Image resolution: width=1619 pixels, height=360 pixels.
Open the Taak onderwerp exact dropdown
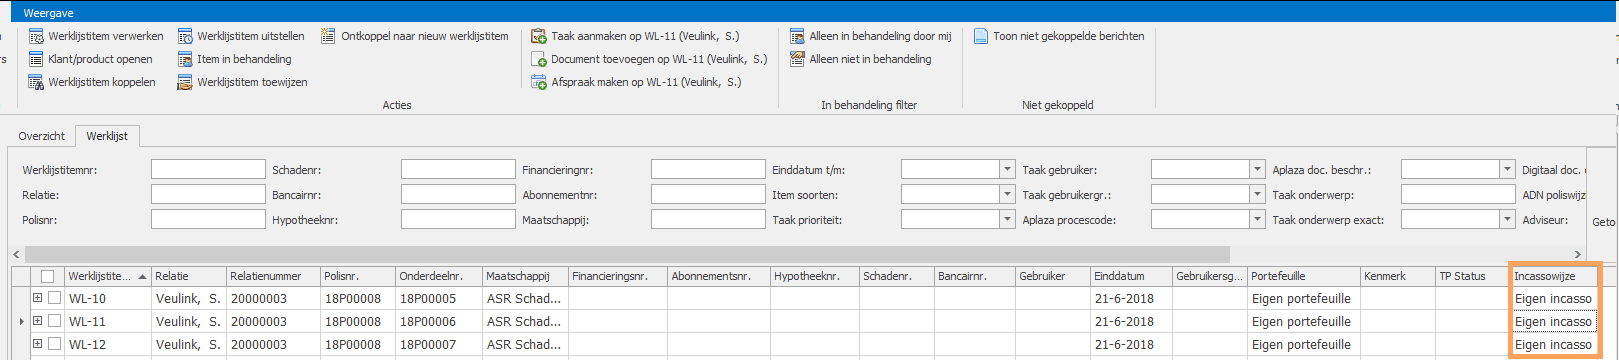pyautogui.click(x=1507, y=220)
